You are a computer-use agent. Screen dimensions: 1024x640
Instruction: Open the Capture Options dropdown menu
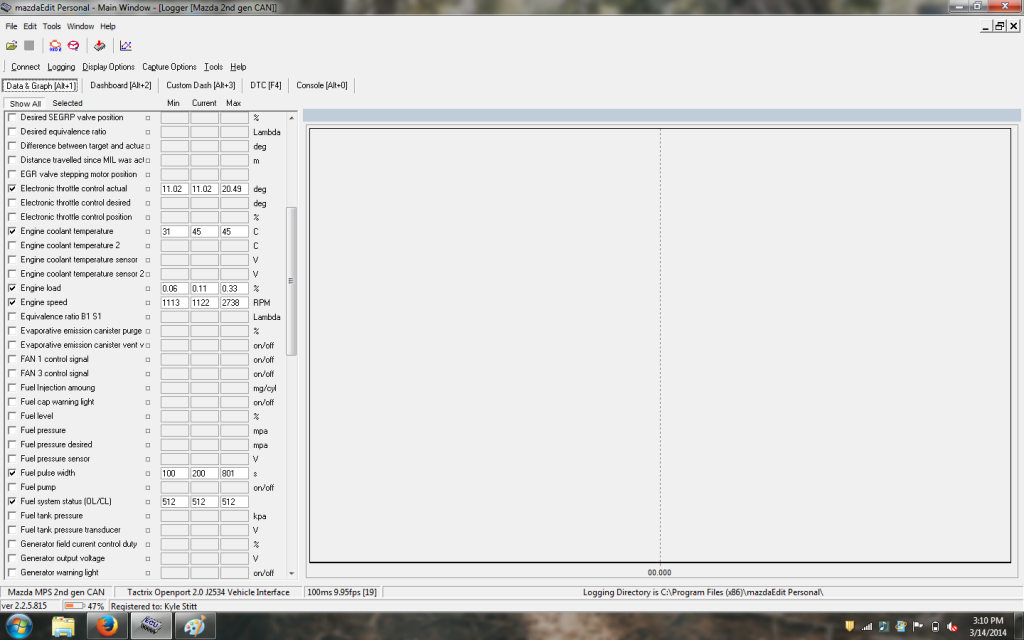pos(169,67)
